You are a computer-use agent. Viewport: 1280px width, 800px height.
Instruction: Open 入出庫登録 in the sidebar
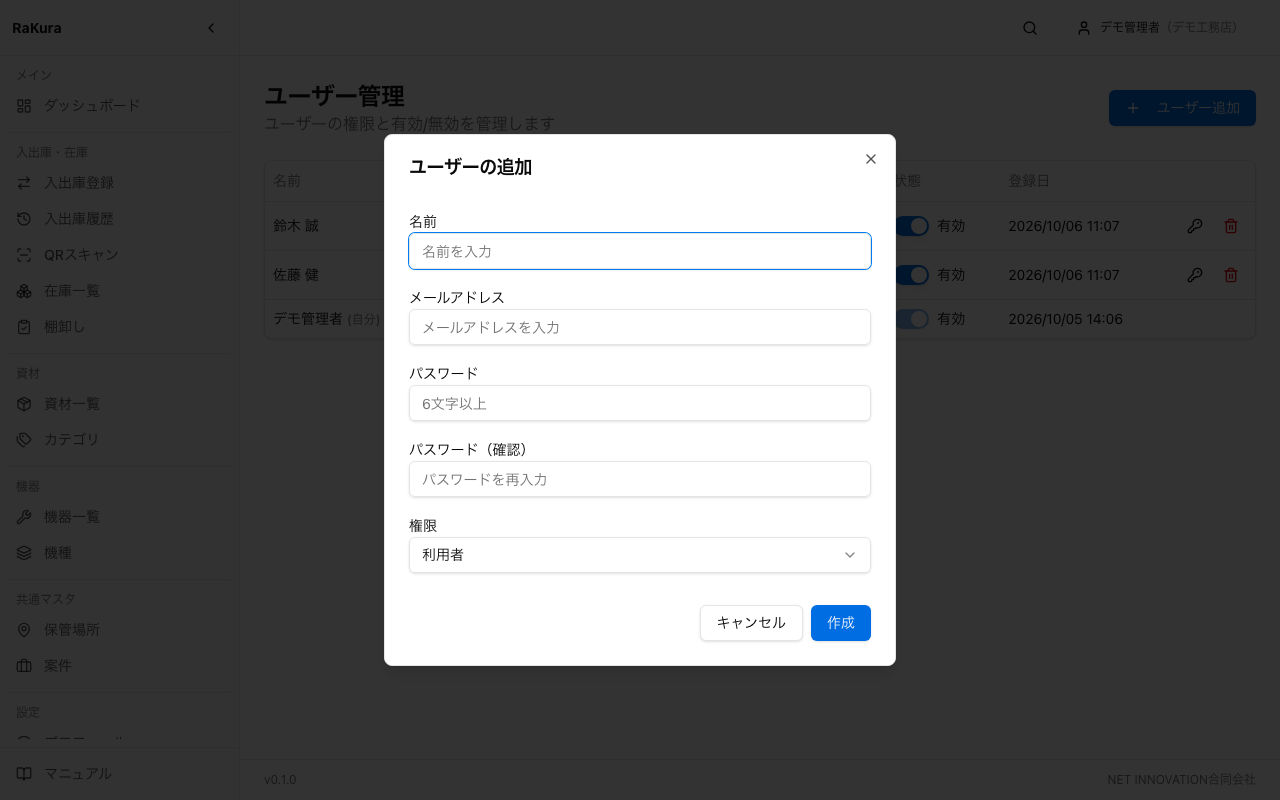click(120, 183)
